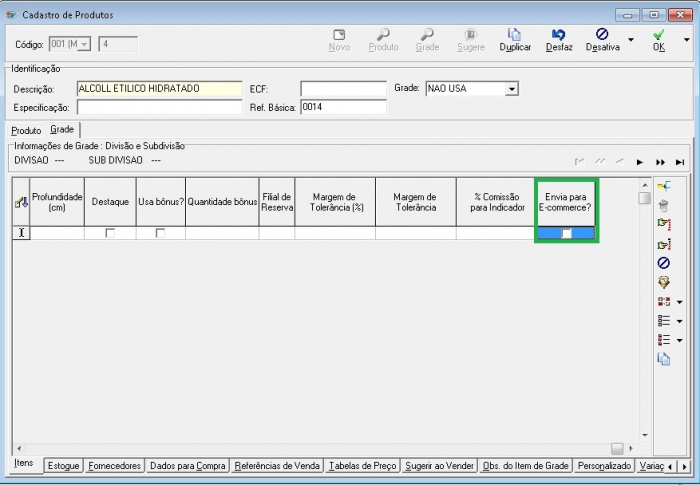Click the Desfaz undo icon
The height and width of the screenshot is (485, 700).
(x=559, y=35)
